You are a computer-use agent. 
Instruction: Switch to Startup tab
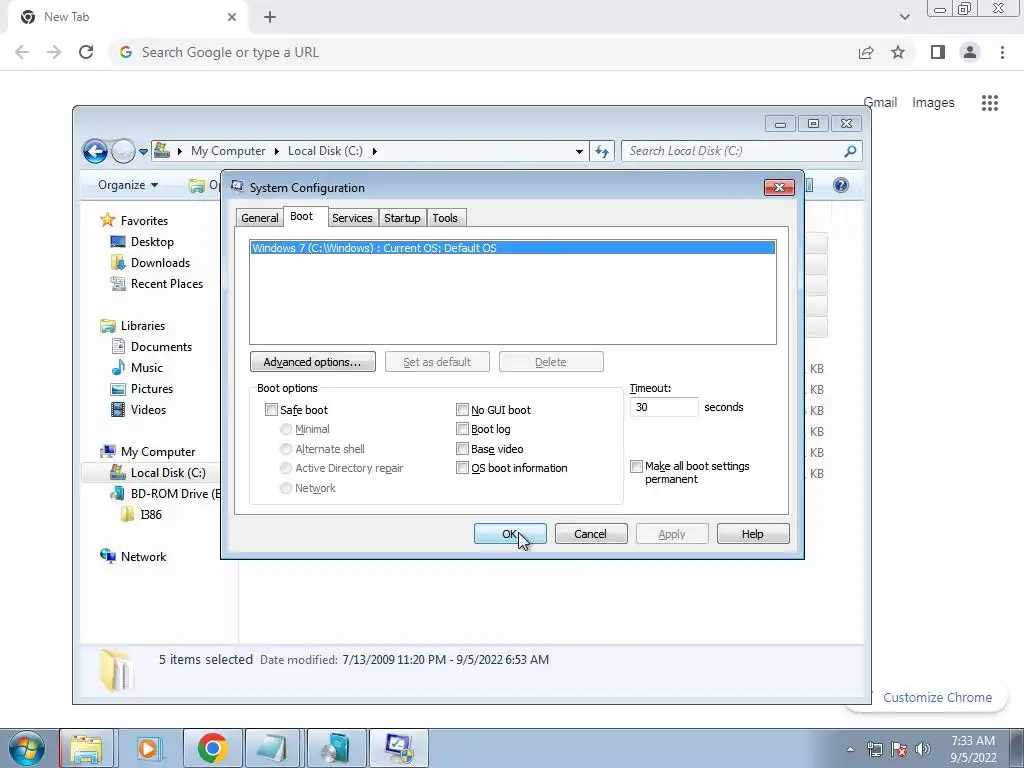[x=402, y=218]
